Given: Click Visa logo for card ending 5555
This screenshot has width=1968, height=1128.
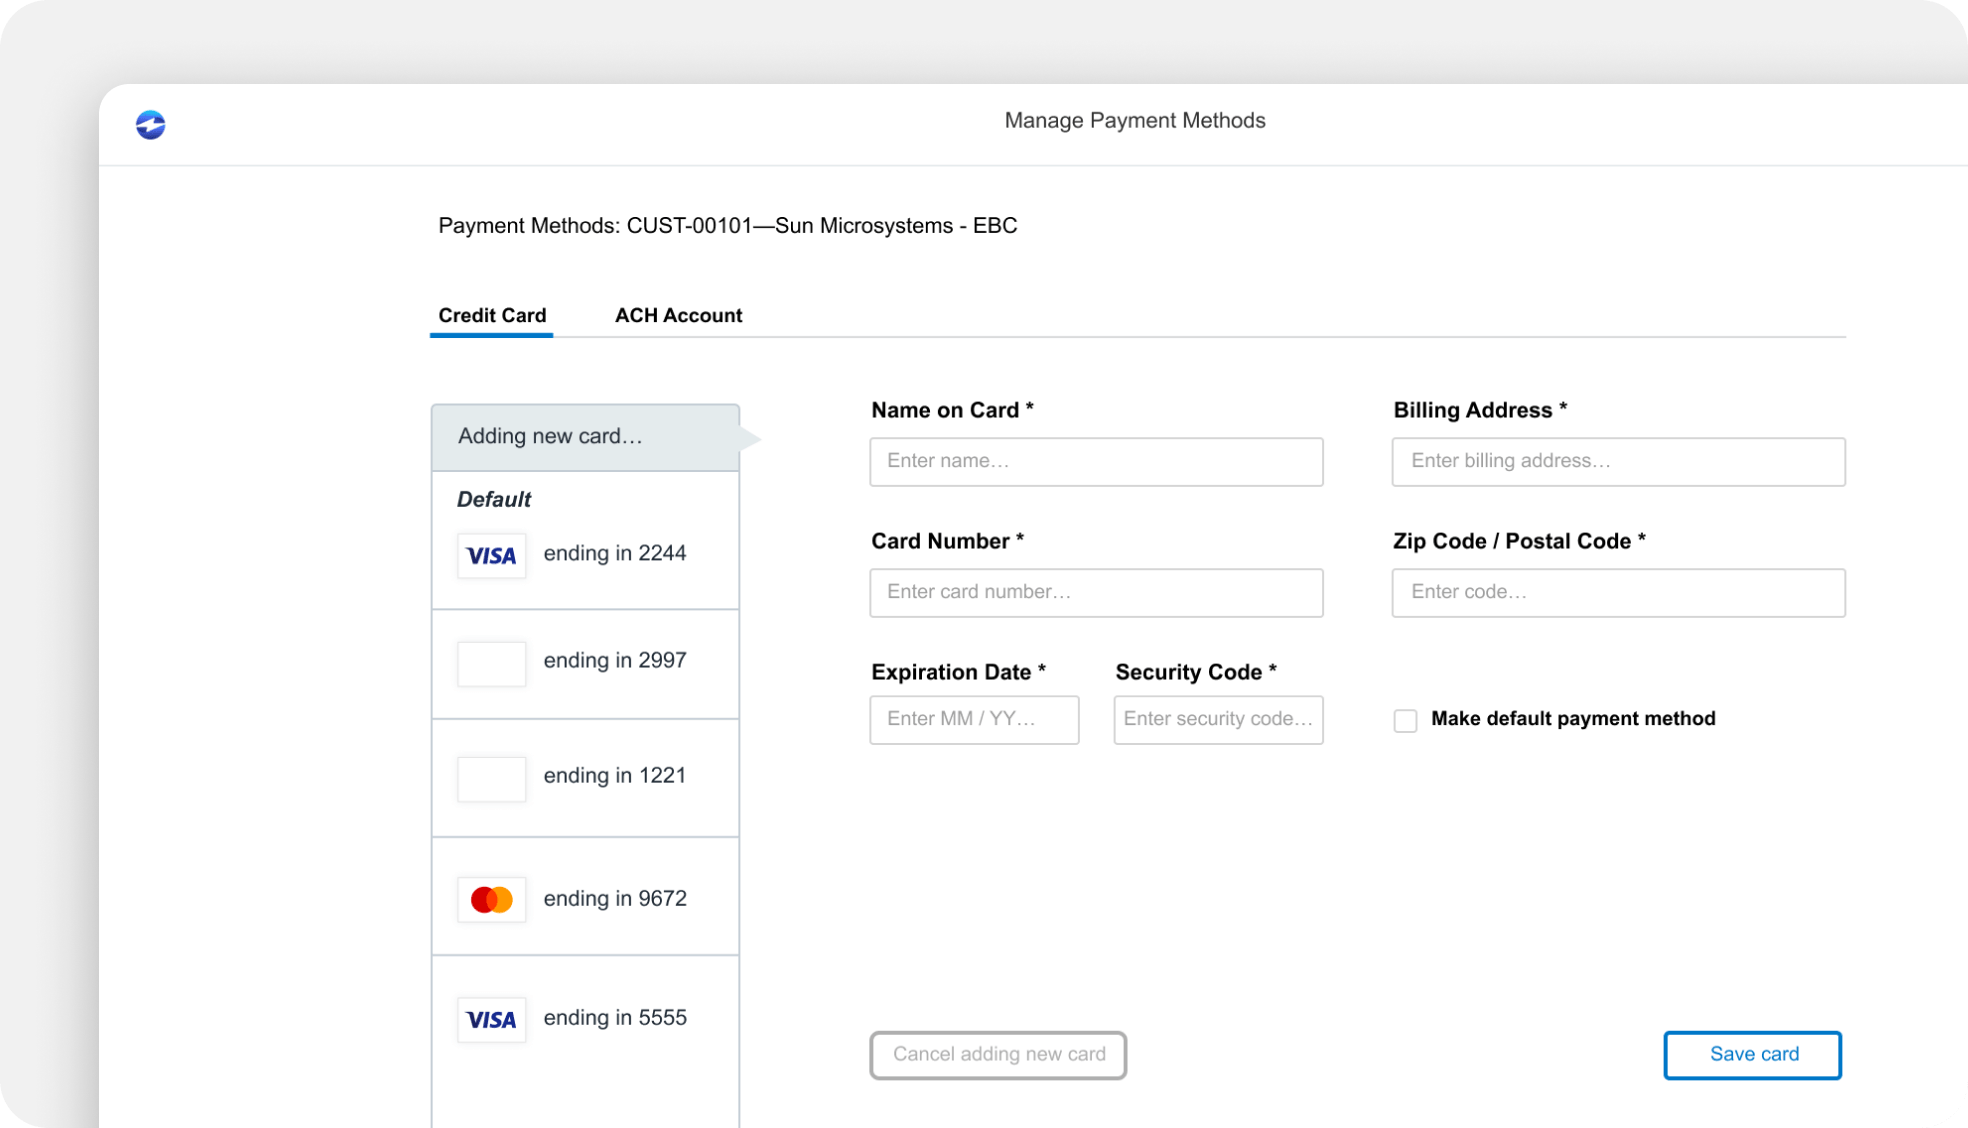Looking at the screenshot, I should 491,1019.
